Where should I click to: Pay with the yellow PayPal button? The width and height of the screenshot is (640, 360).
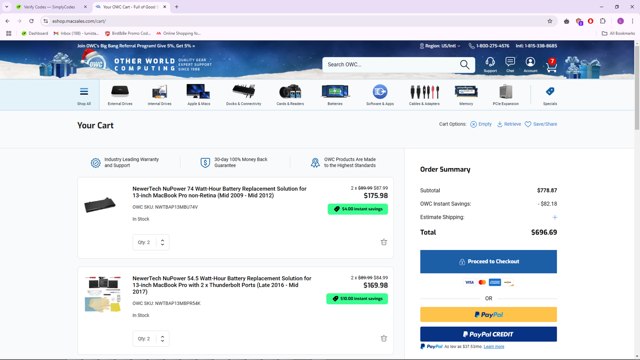[488, 314]
